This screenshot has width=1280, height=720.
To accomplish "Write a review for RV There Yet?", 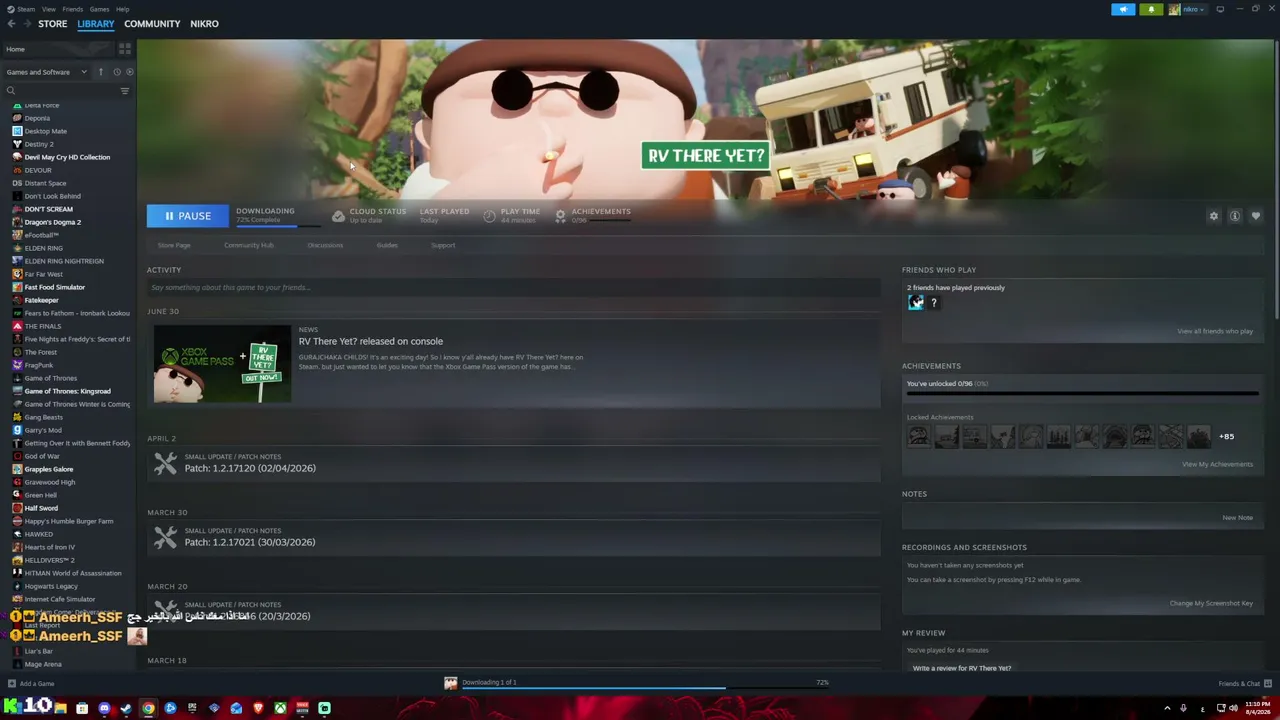I will pos(961,668).
